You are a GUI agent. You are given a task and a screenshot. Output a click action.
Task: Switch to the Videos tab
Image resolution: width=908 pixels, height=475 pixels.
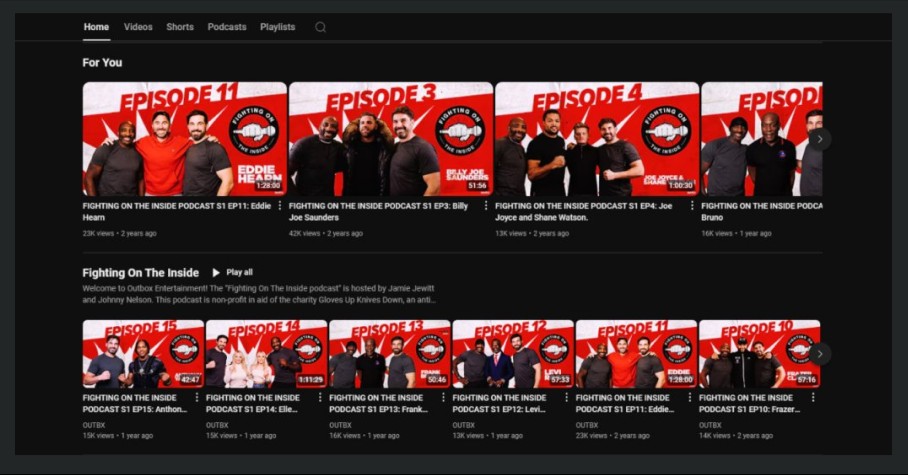click(x=138, y=27)
